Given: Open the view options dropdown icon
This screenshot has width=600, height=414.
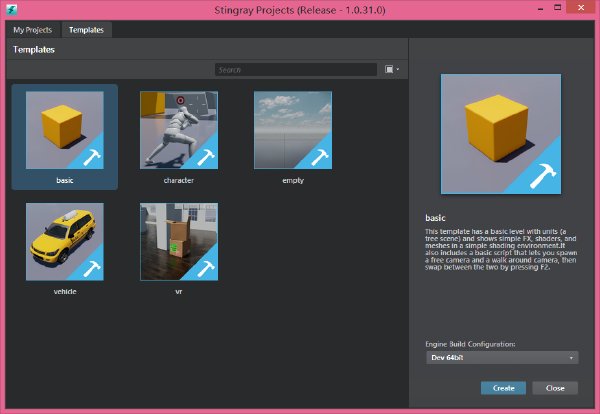Looking at the screenshot, I should click(x=392, y=69).
